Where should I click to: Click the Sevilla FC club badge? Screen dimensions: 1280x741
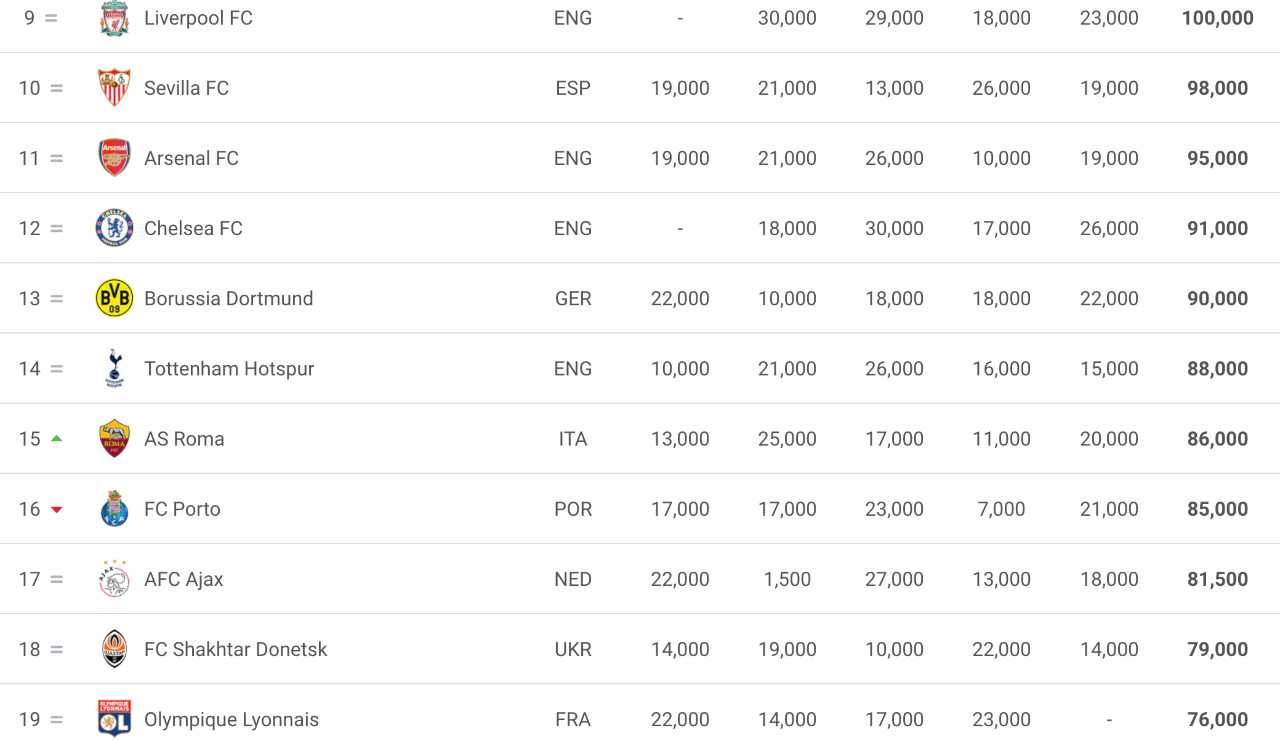coord(114,88)
